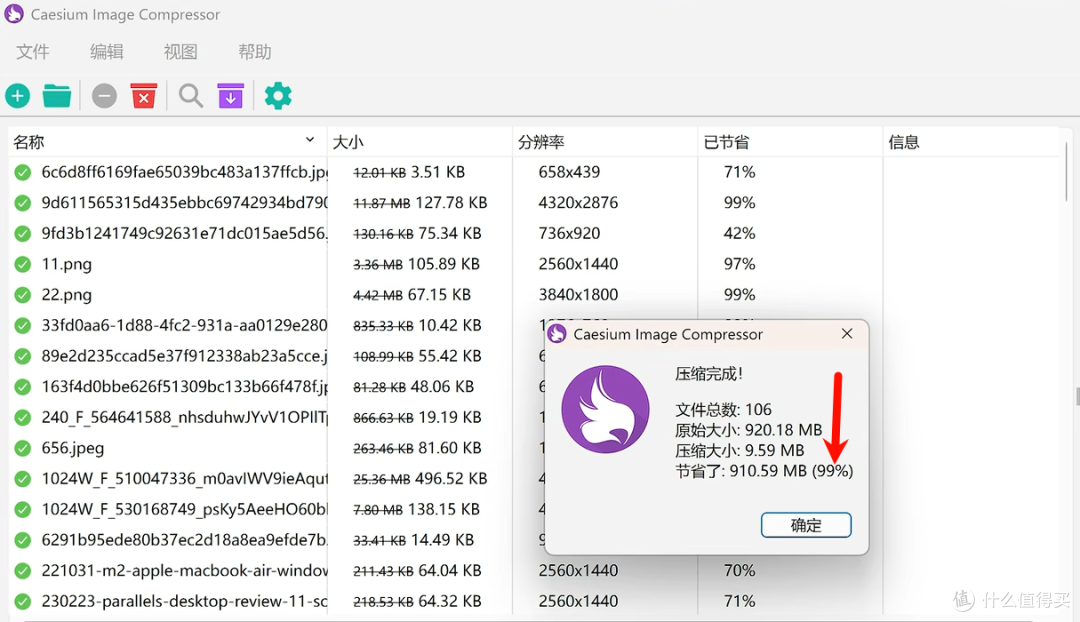The image size is (1080, 622).
Task: Sort by the 分辨率 column header
Action: (x=605, y=142)
